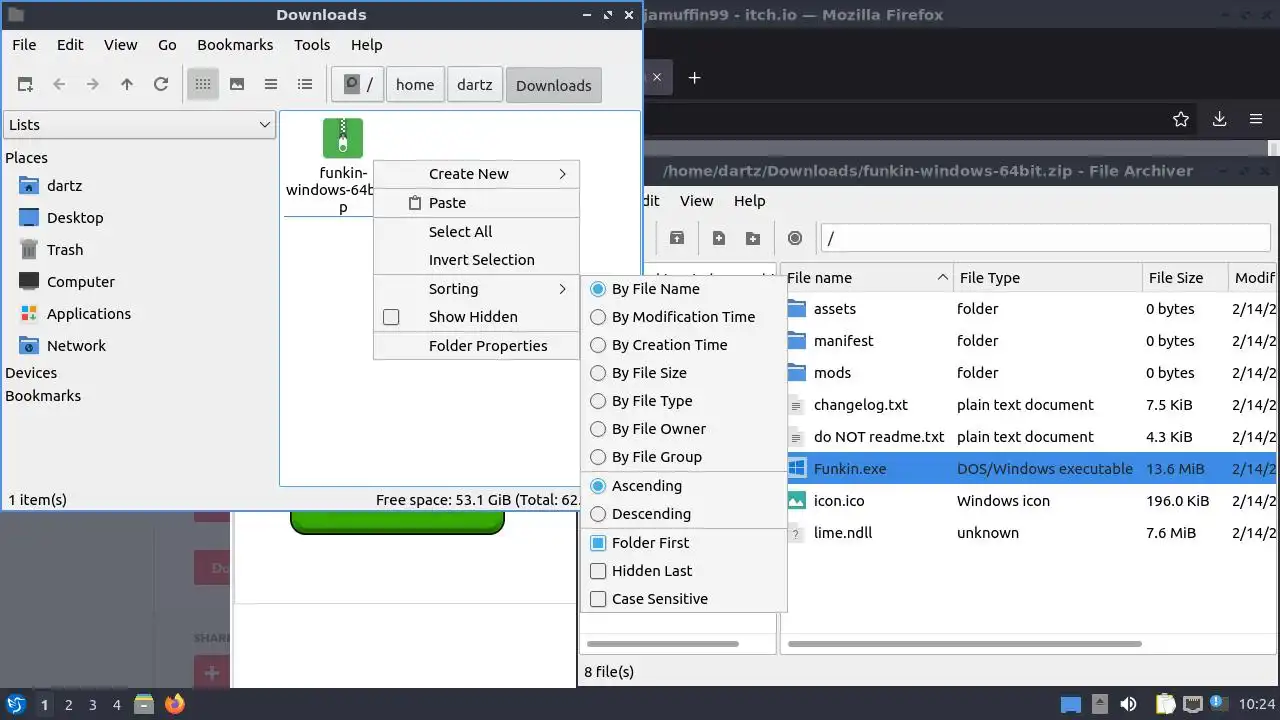Open the Help menu in File Archiver

(749, 201)
